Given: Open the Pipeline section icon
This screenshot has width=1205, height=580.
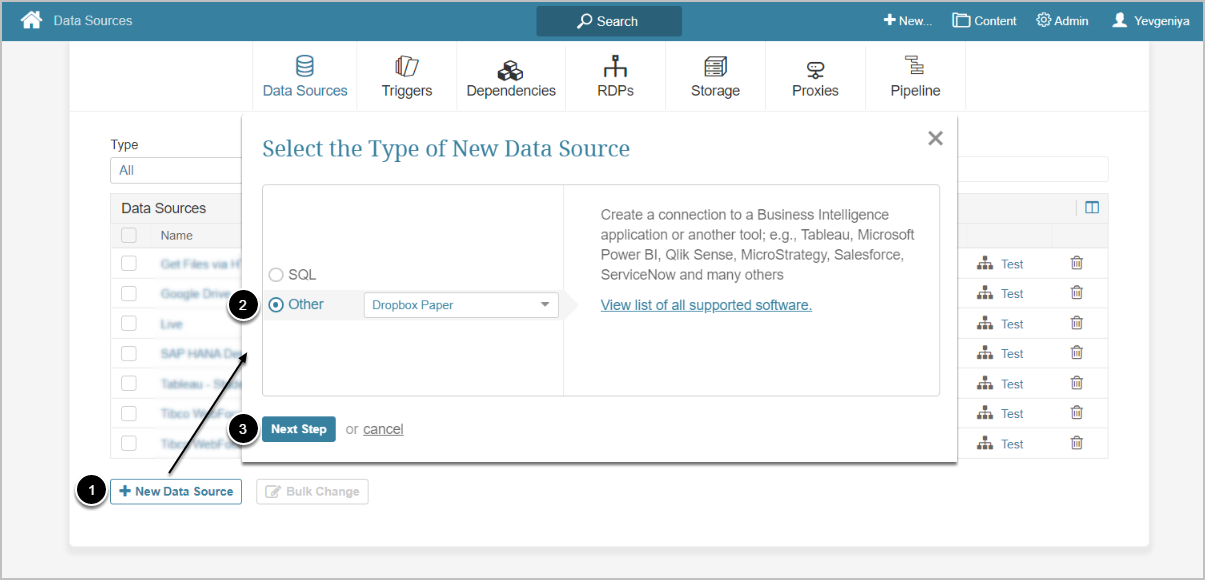Looking at the screenshot, I should pyautogui.click(x=915, y=67).
